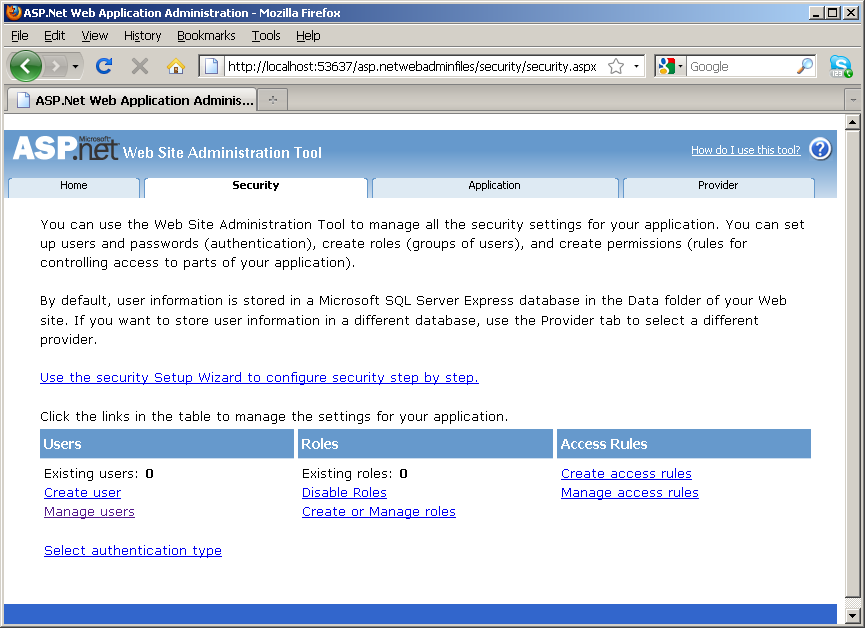Click the 'Existing users: 0' text
This screenshot has height=628, width=865.
coord(99,474)
